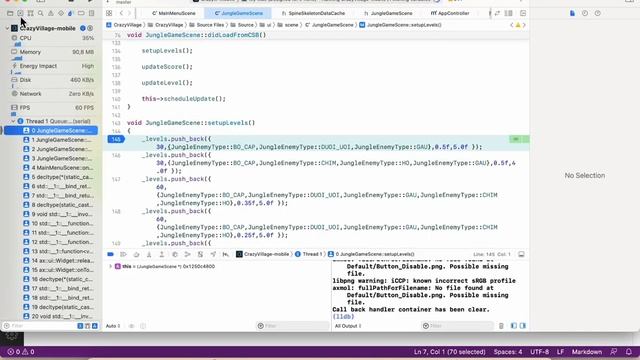Open Thread 1 selector in debug bar
Screen dimensions: 640x360
(309, 254)
